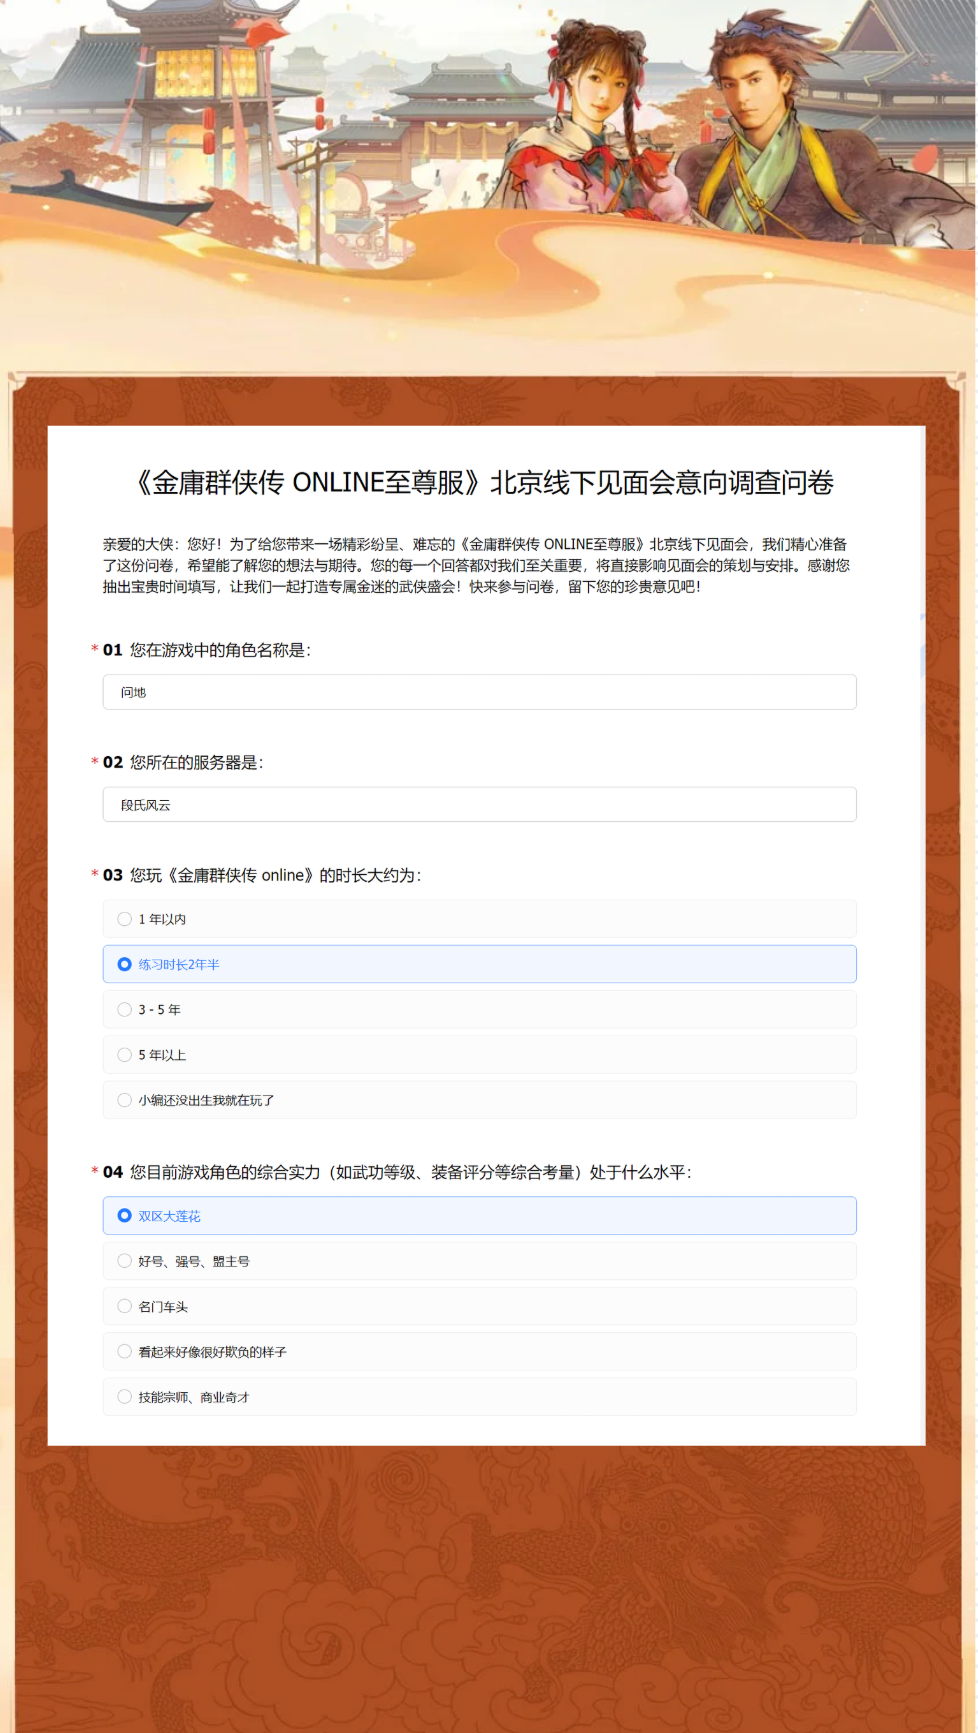Screen dimensions: 978x1733
Task: Choose the '名门车头' radio option
Action: coord(479,1306)
